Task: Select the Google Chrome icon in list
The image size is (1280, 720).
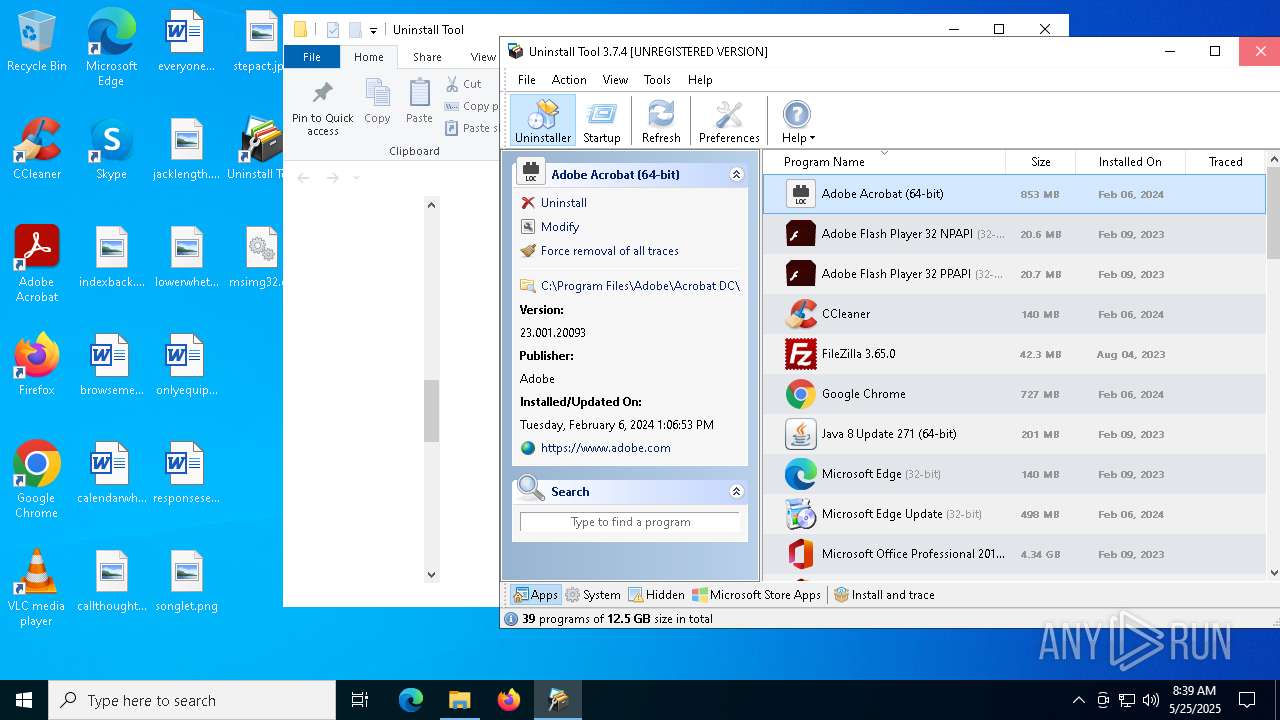Action: point(800,394)
